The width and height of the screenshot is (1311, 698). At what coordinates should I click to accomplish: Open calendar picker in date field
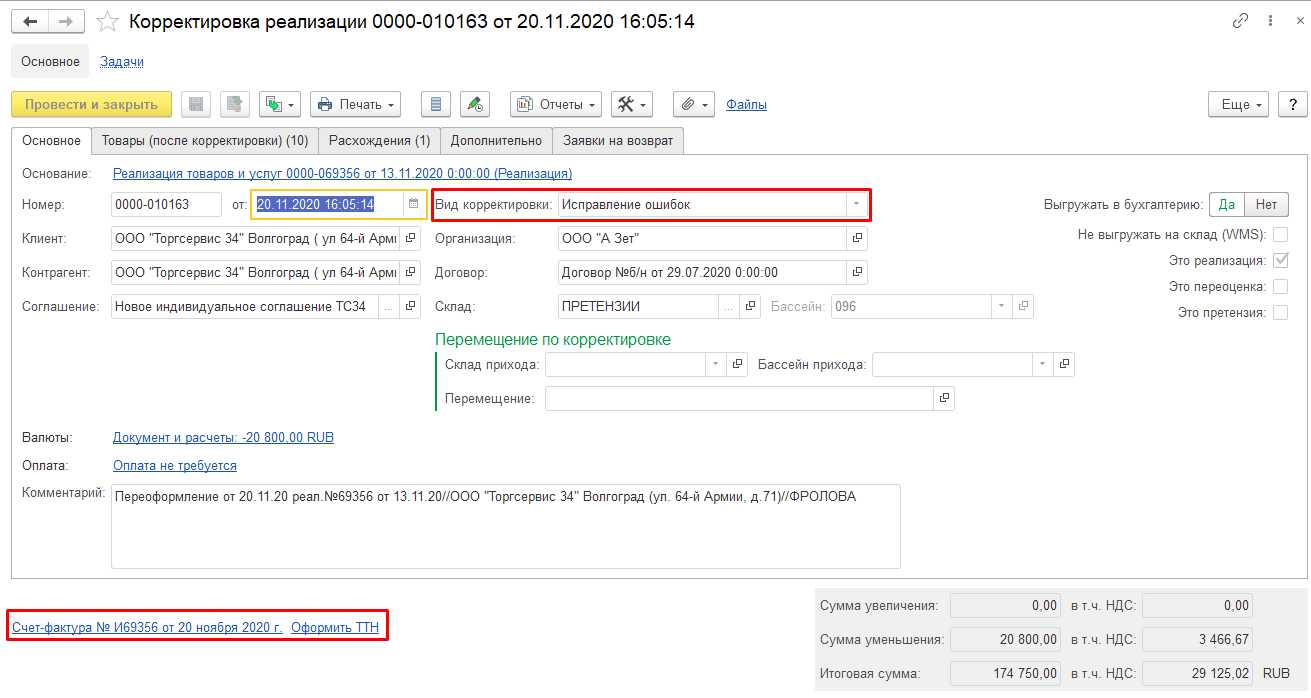click(x=413, y=204)
